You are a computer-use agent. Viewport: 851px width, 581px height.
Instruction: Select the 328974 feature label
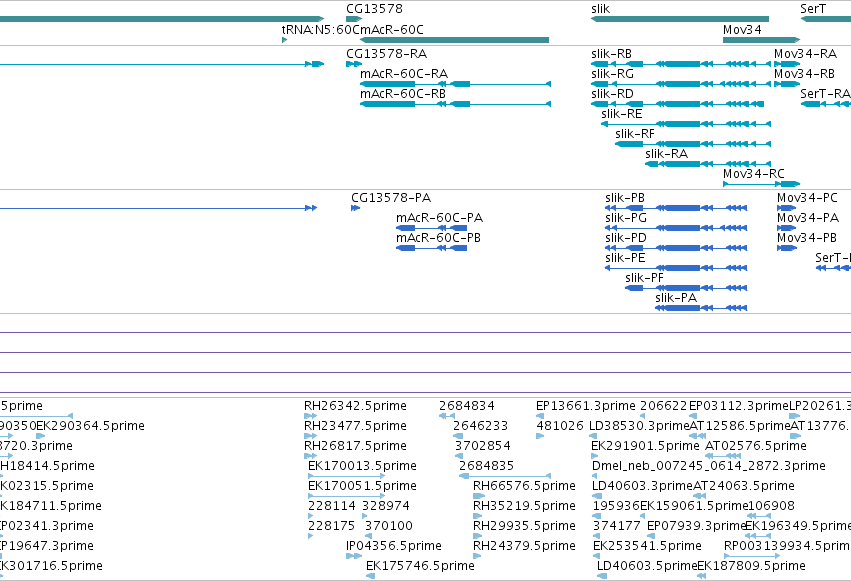(x=386, y=506)
